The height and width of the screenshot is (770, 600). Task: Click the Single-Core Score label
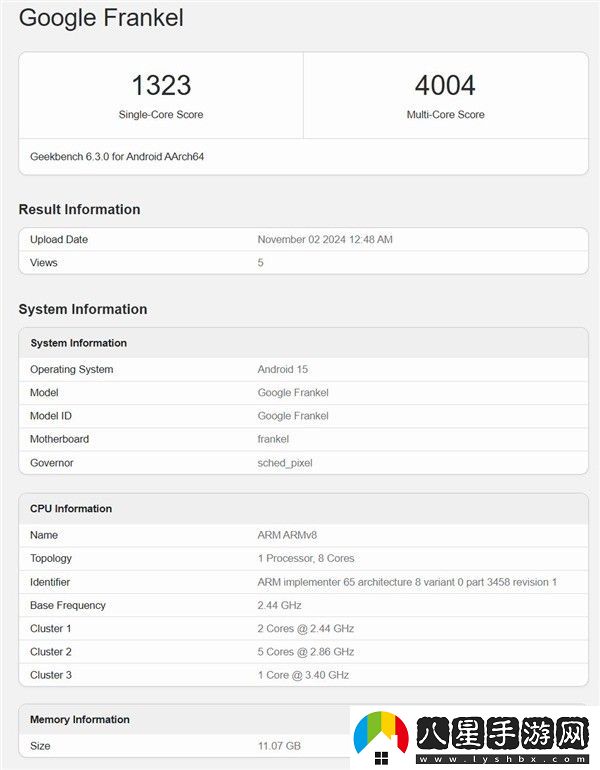[x=161, y=115]
